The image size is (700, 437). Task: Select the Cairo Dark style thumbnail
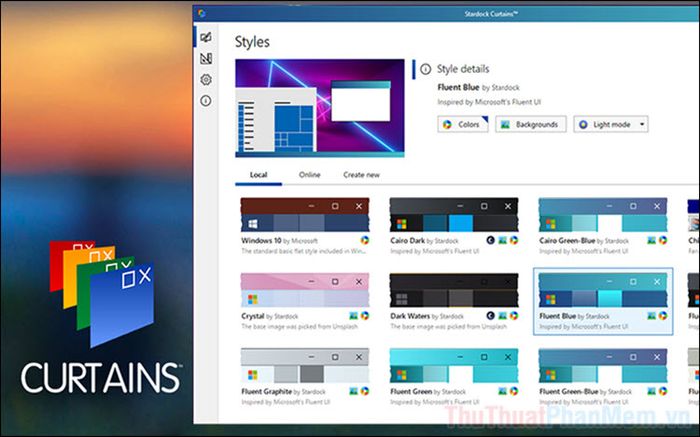(x=454, y=215)
